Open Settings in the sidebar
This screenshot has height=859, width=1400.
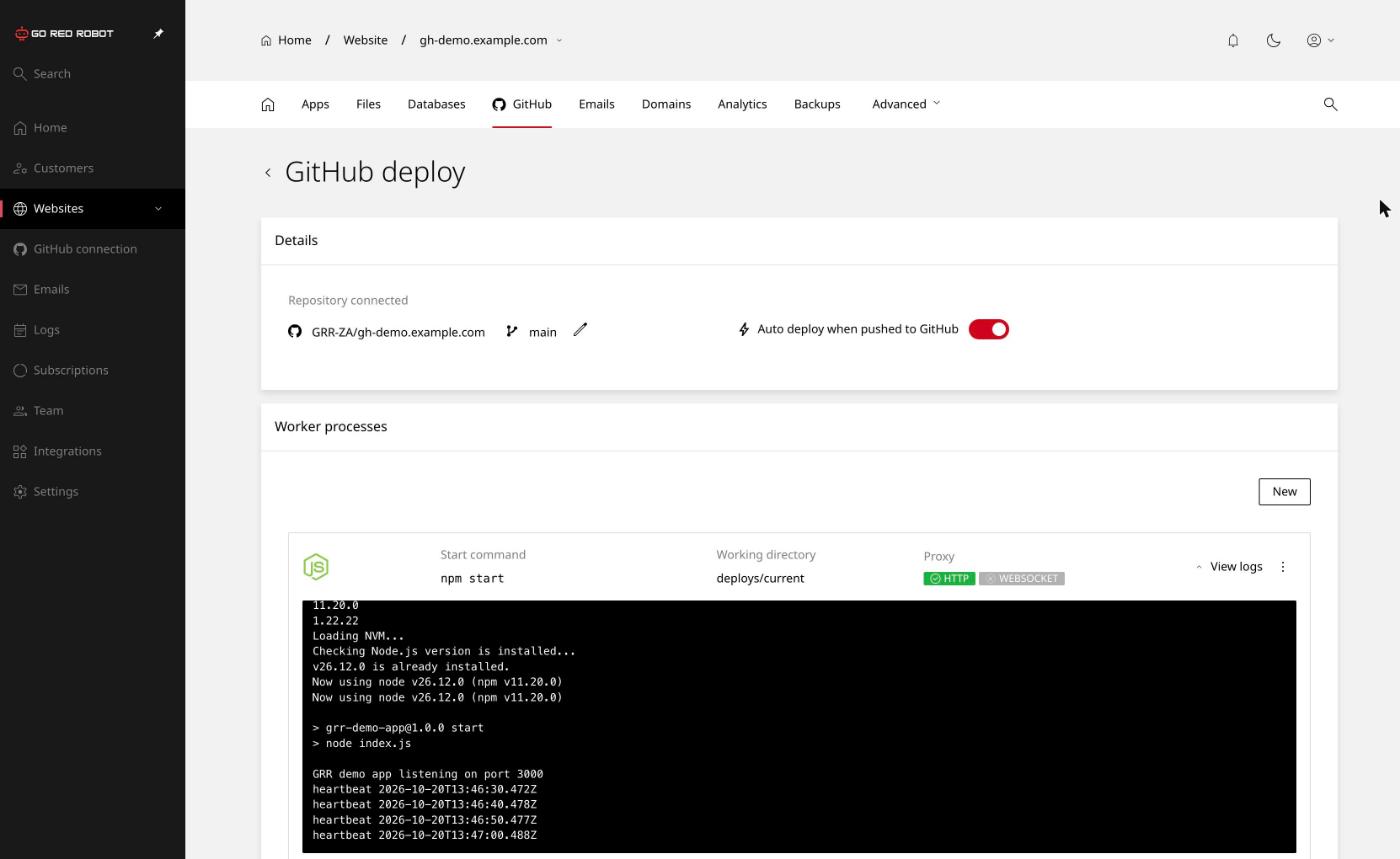point(92,492)
